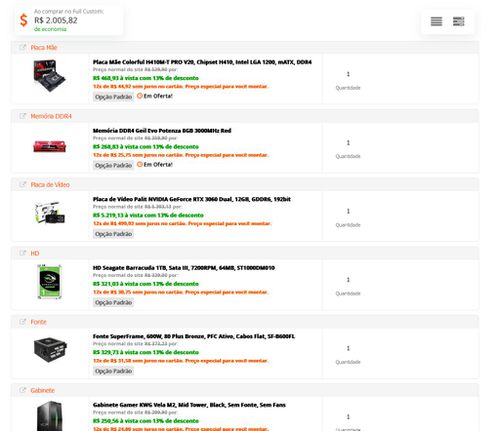Click the Palit NVIDIA GeForce RTX 3060 title
Screen dimensions: 500x431
tap(192, 199)
